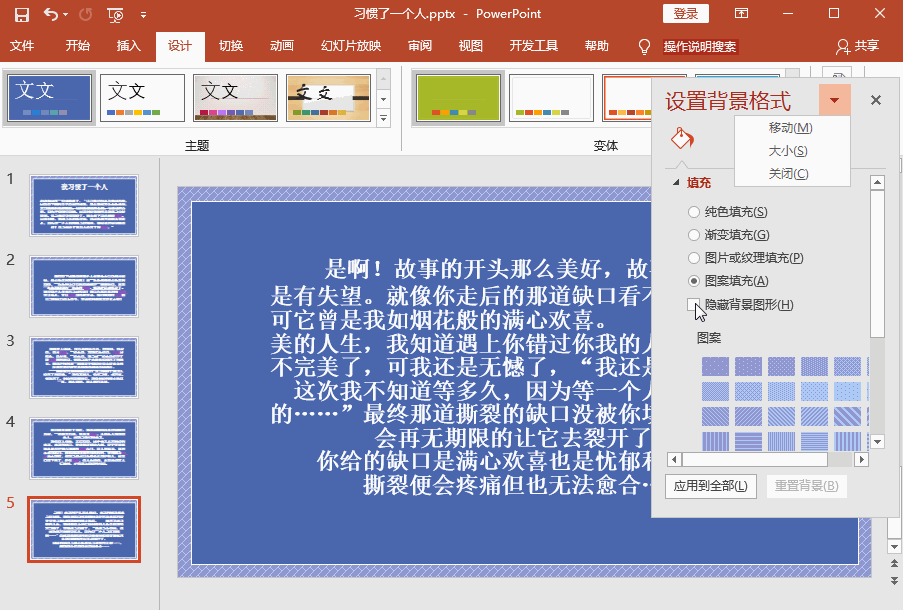Collapse the 填充 Fill section
The image size is (903, 610).
[x=677, y=183]
